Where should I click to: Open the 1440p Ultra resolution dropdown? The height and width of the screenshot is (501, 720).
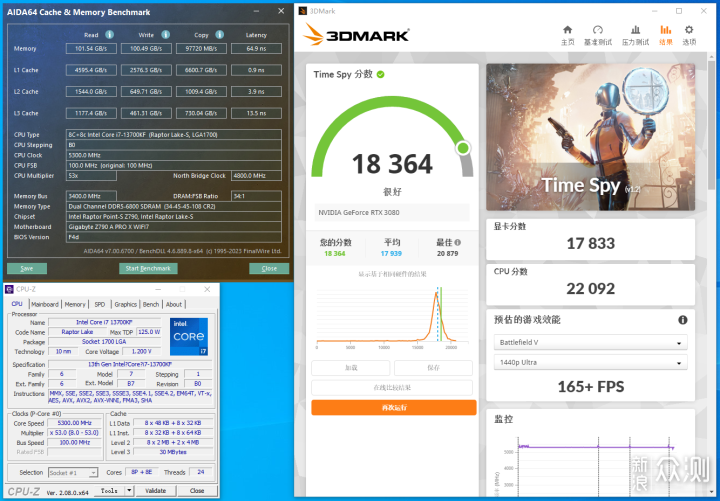coord(591,362)
